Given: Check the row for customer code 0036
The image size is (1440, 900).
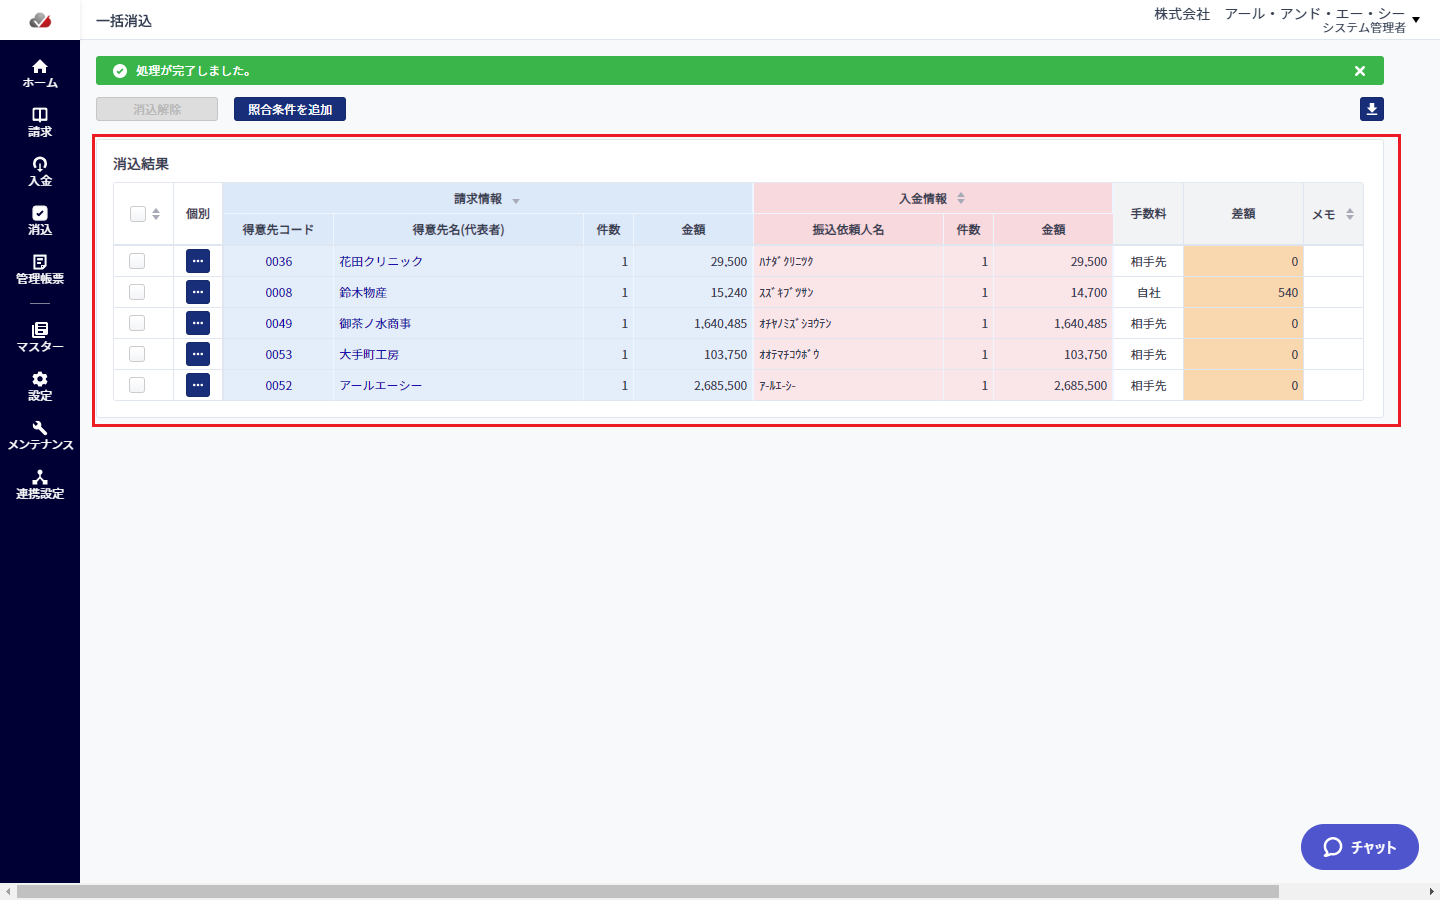Looking at the screenshot, I should [x=137, y=261].
